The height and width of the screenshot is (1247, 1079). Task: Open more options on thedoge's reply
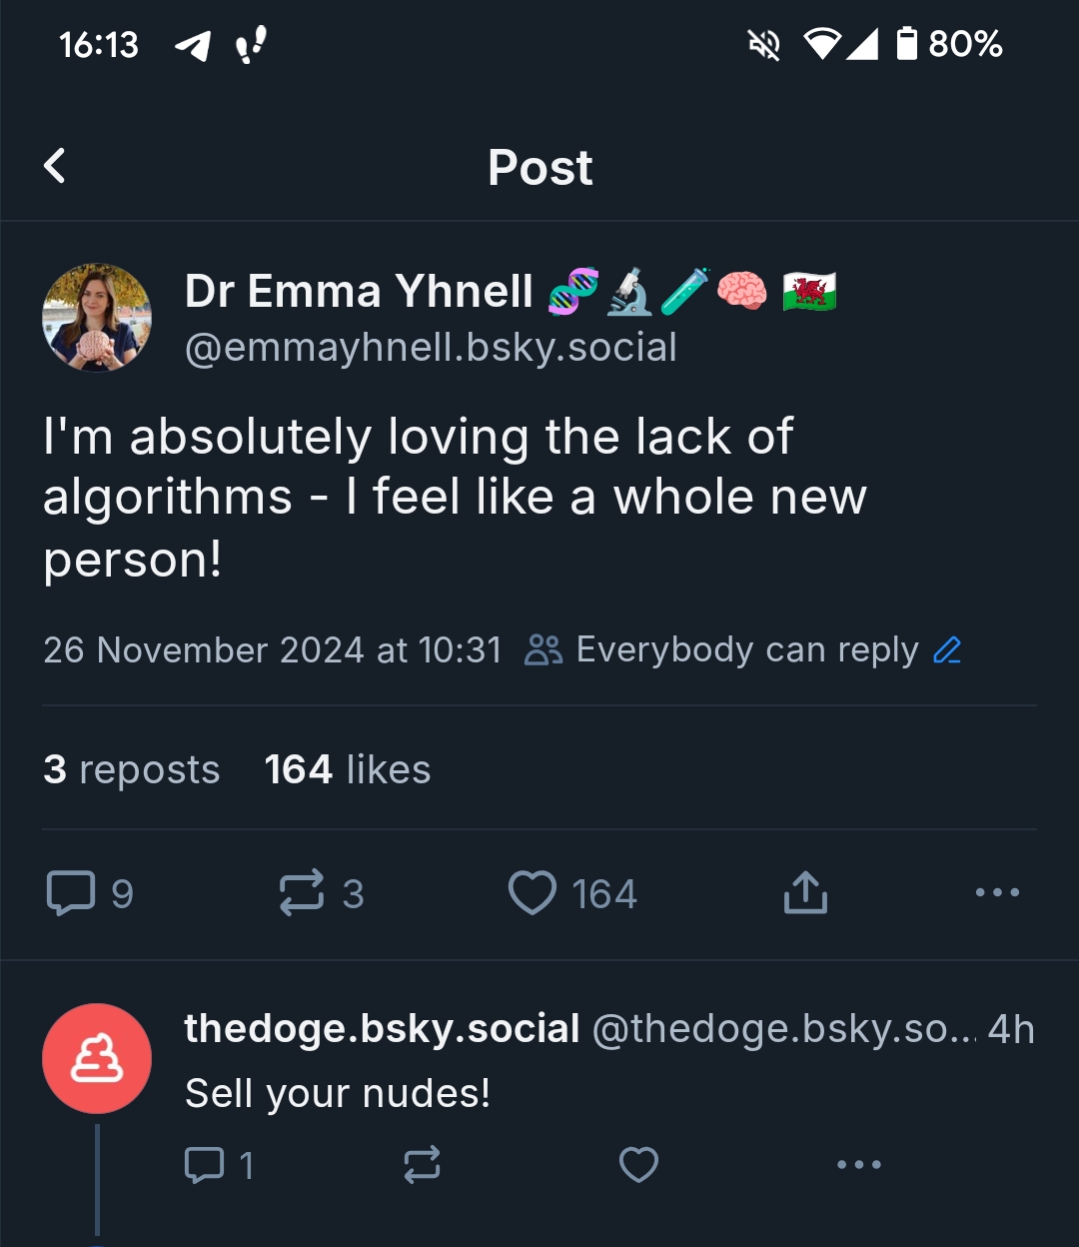pyautogui.click(x=859, y=1165)
